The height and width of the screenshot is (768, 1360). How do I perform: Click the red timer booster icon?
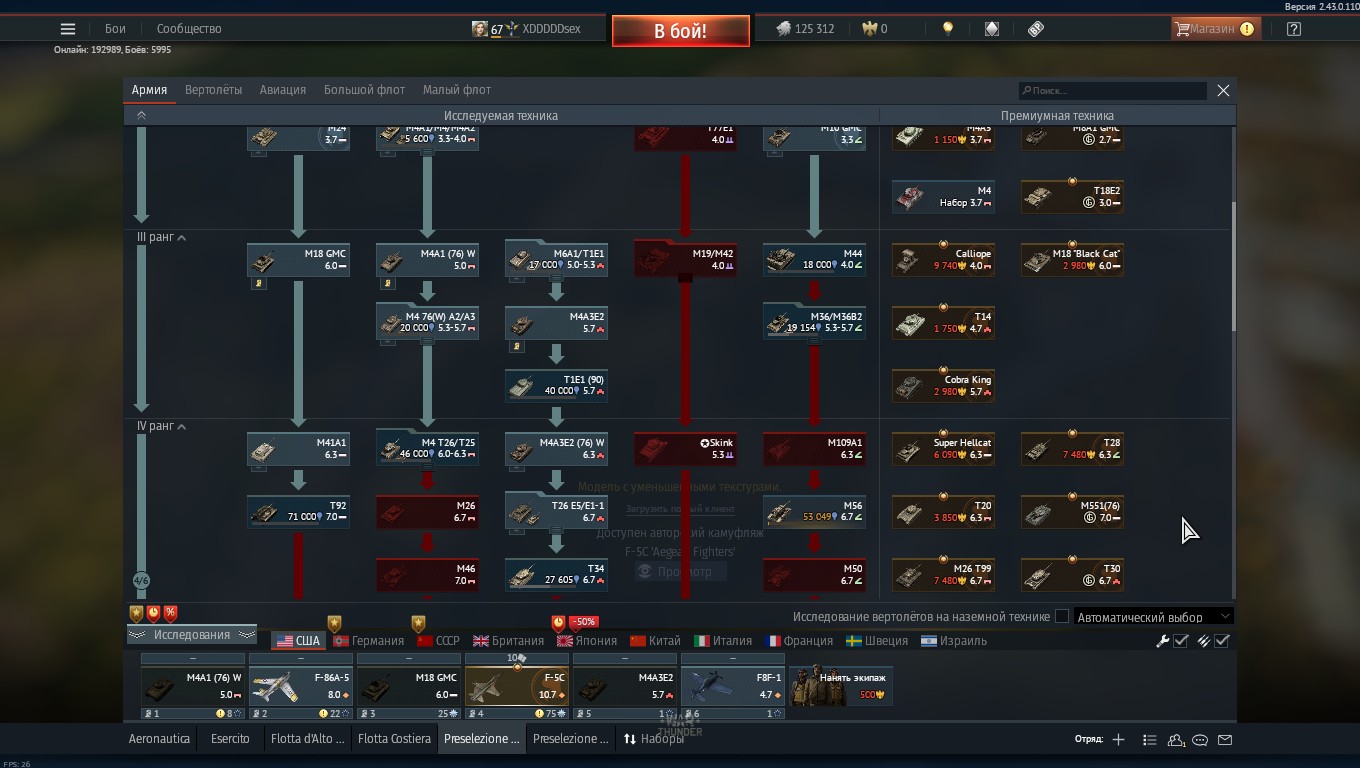click(153, 613)
